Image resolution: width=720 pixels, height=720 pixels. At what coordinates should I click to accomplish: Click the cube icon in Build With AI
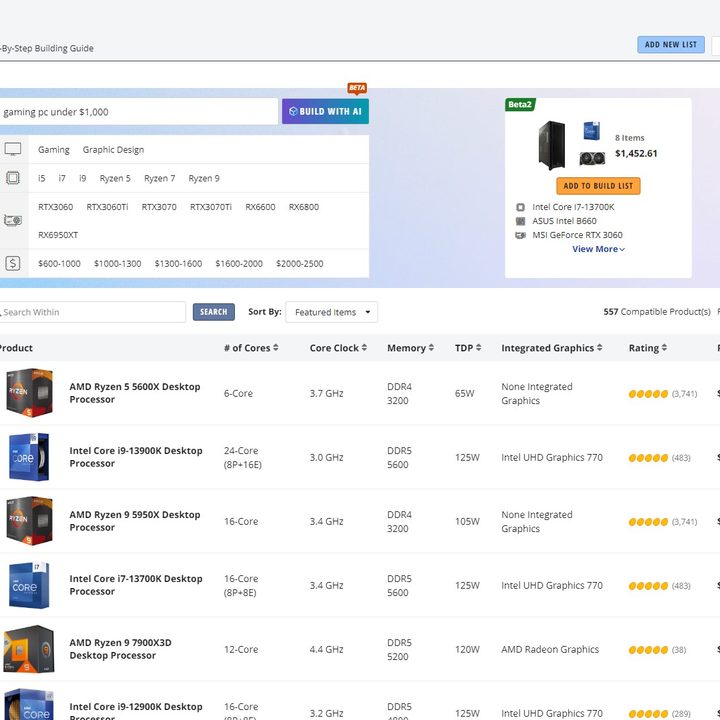coord(293,111)
